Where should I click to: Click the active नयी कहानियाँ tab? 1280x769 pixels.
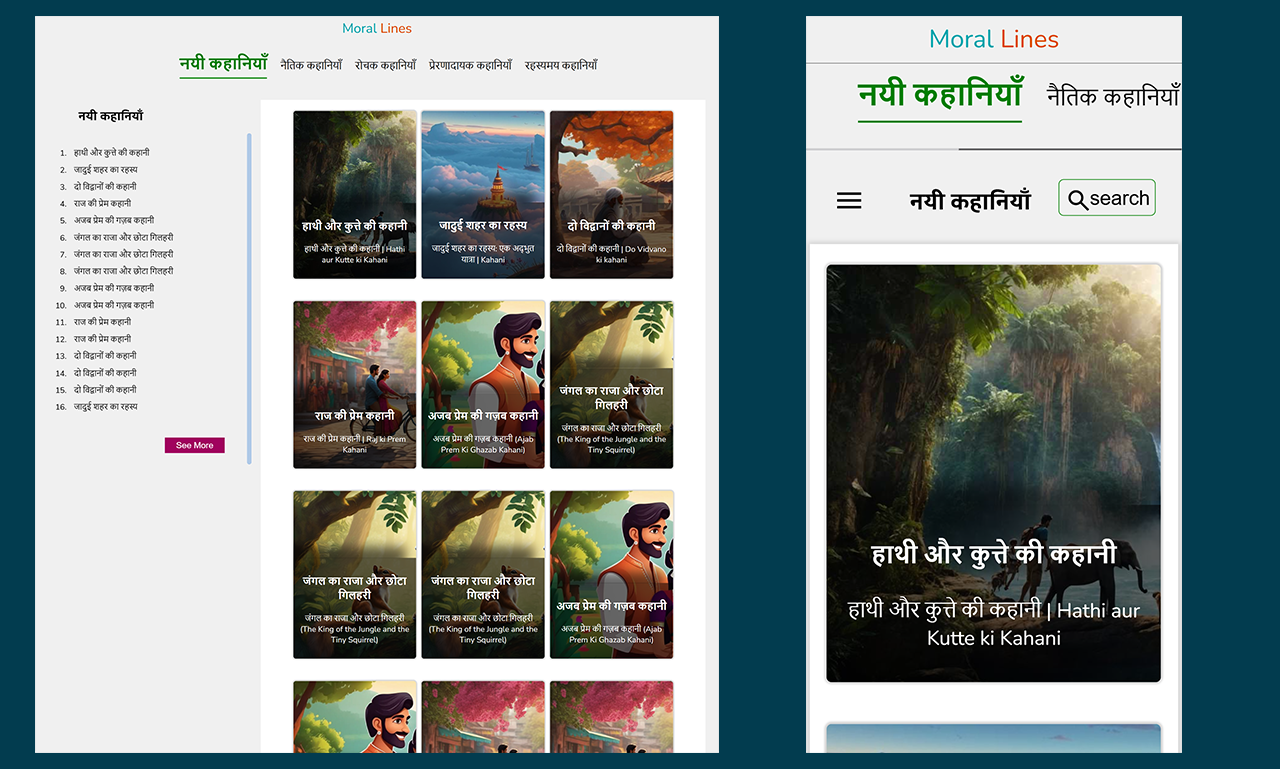(x=222, y=63)
